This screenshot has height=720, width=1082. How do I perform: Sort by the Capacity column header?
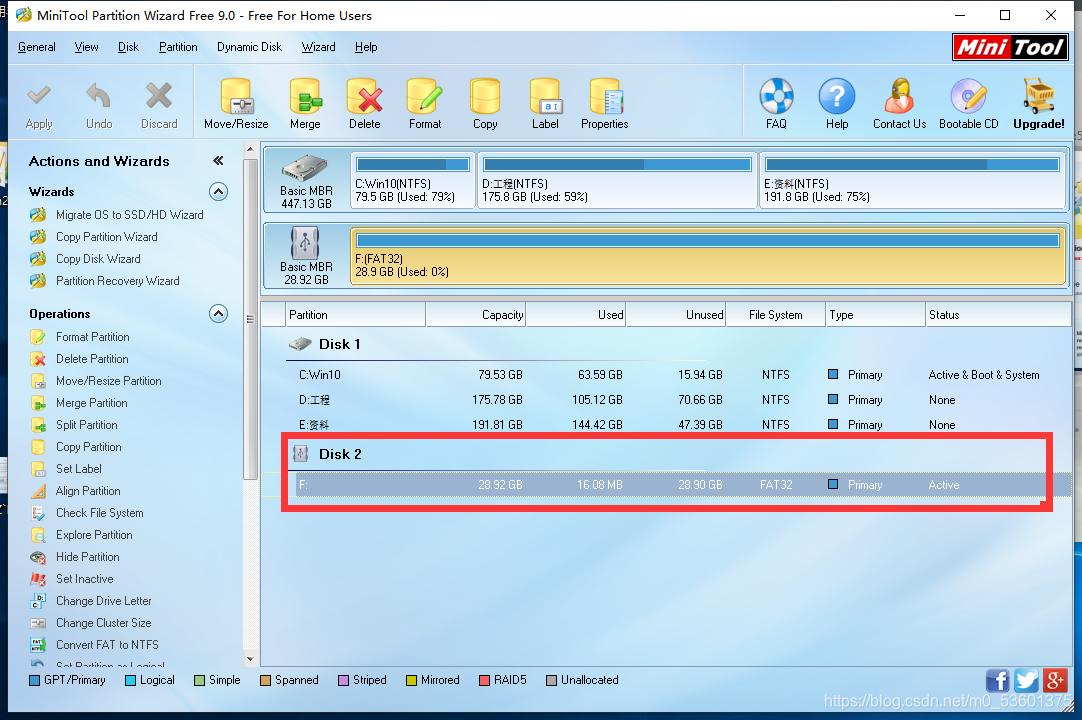(x=475, y=315)
